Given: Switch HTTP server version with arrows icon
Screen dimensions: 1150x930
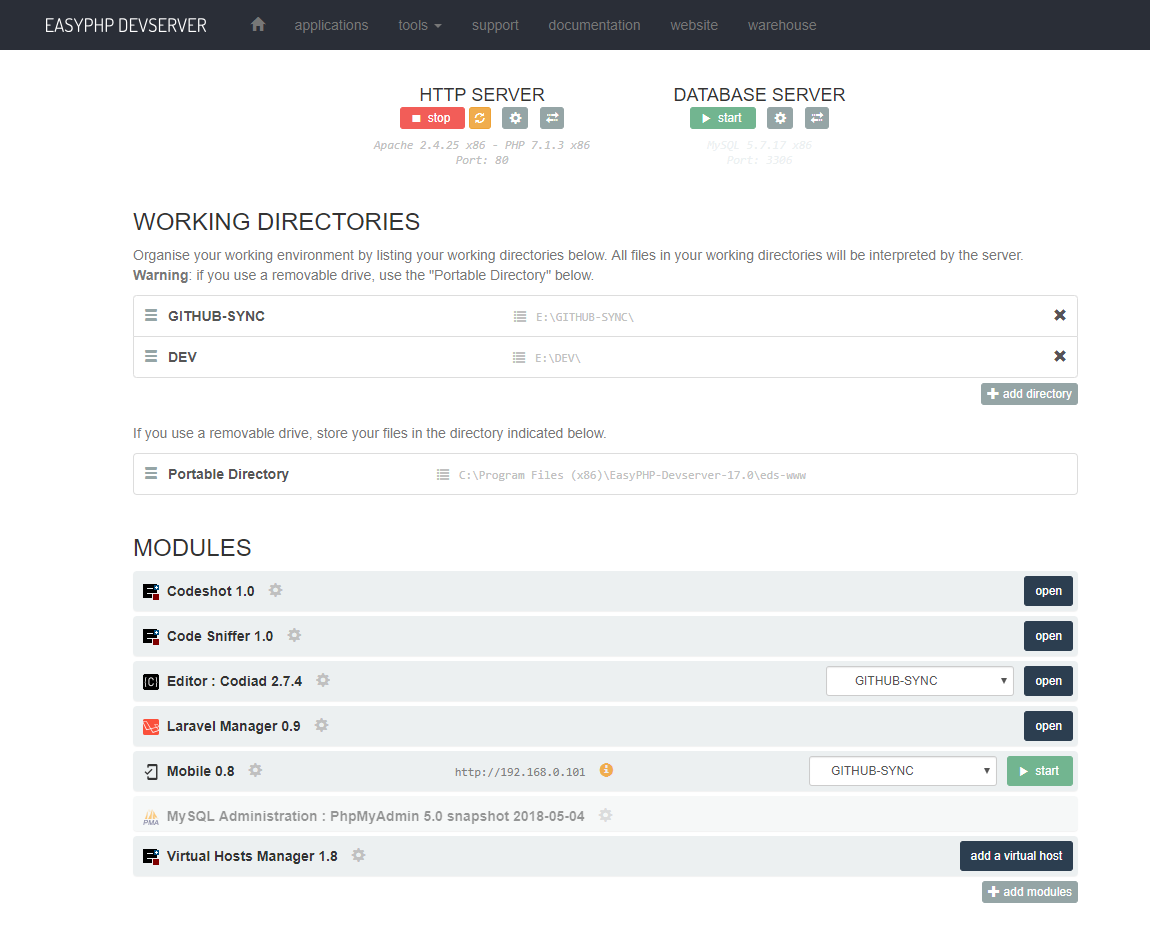Looking at the screenshot, I should click(552, 118).
